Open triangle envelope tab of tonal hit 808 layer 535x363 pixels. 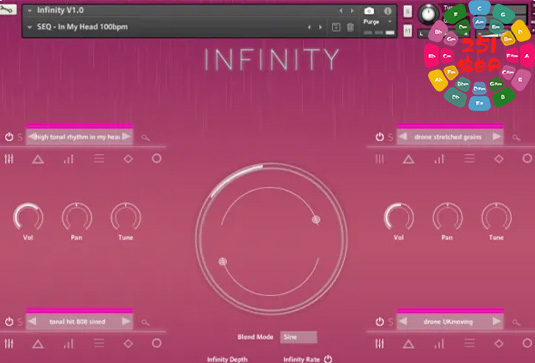click(x=38, y=344)
